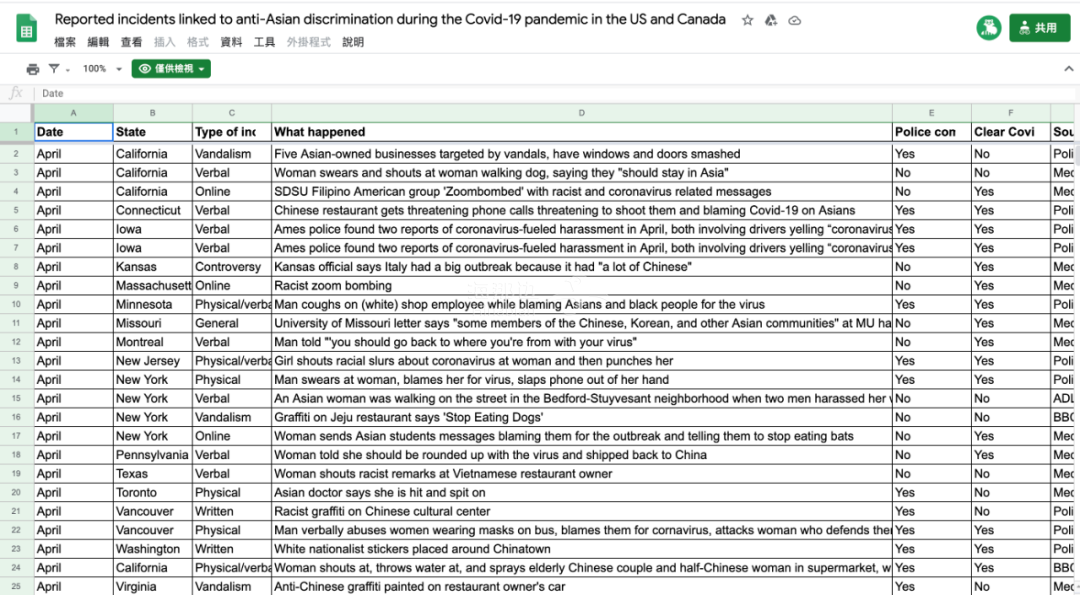Click the Minnesota cell
The width and height of the screenshot is (1080, 595).
point(153,304)
